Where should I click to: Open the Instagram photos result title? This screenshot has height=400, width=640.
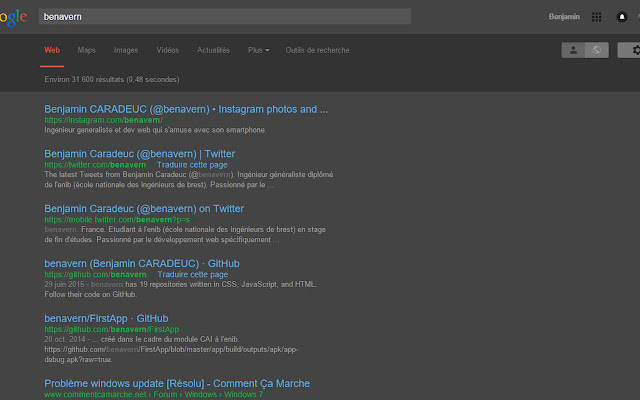tap(186, 109)
